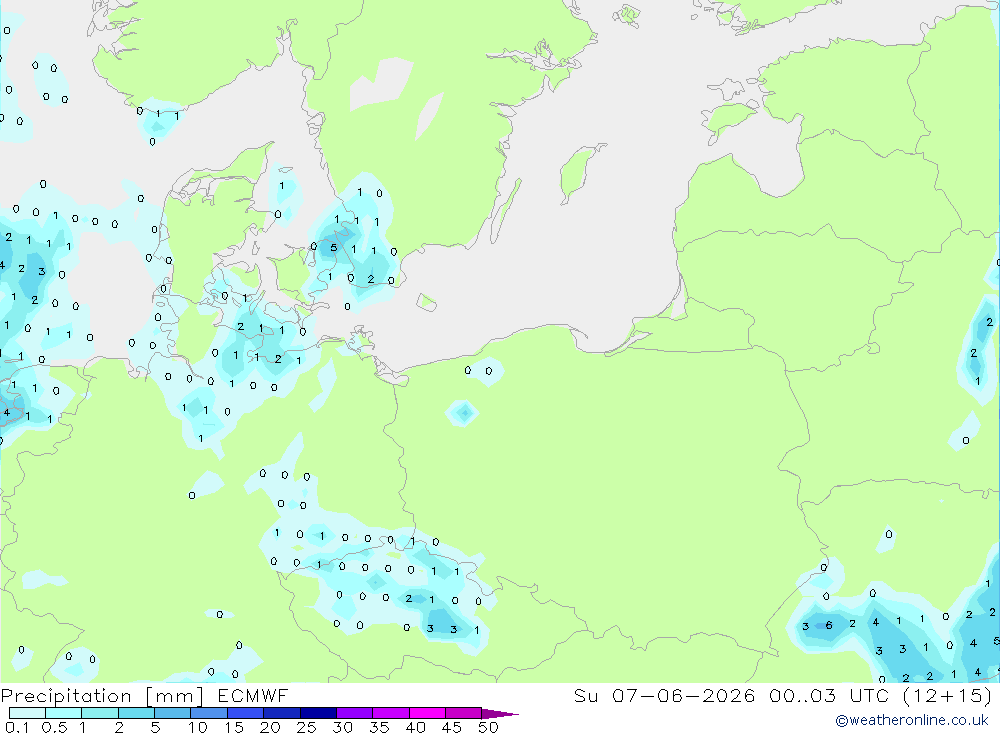
Task: Click the 1–2 mm legend color segment
Action: point(100,713)
